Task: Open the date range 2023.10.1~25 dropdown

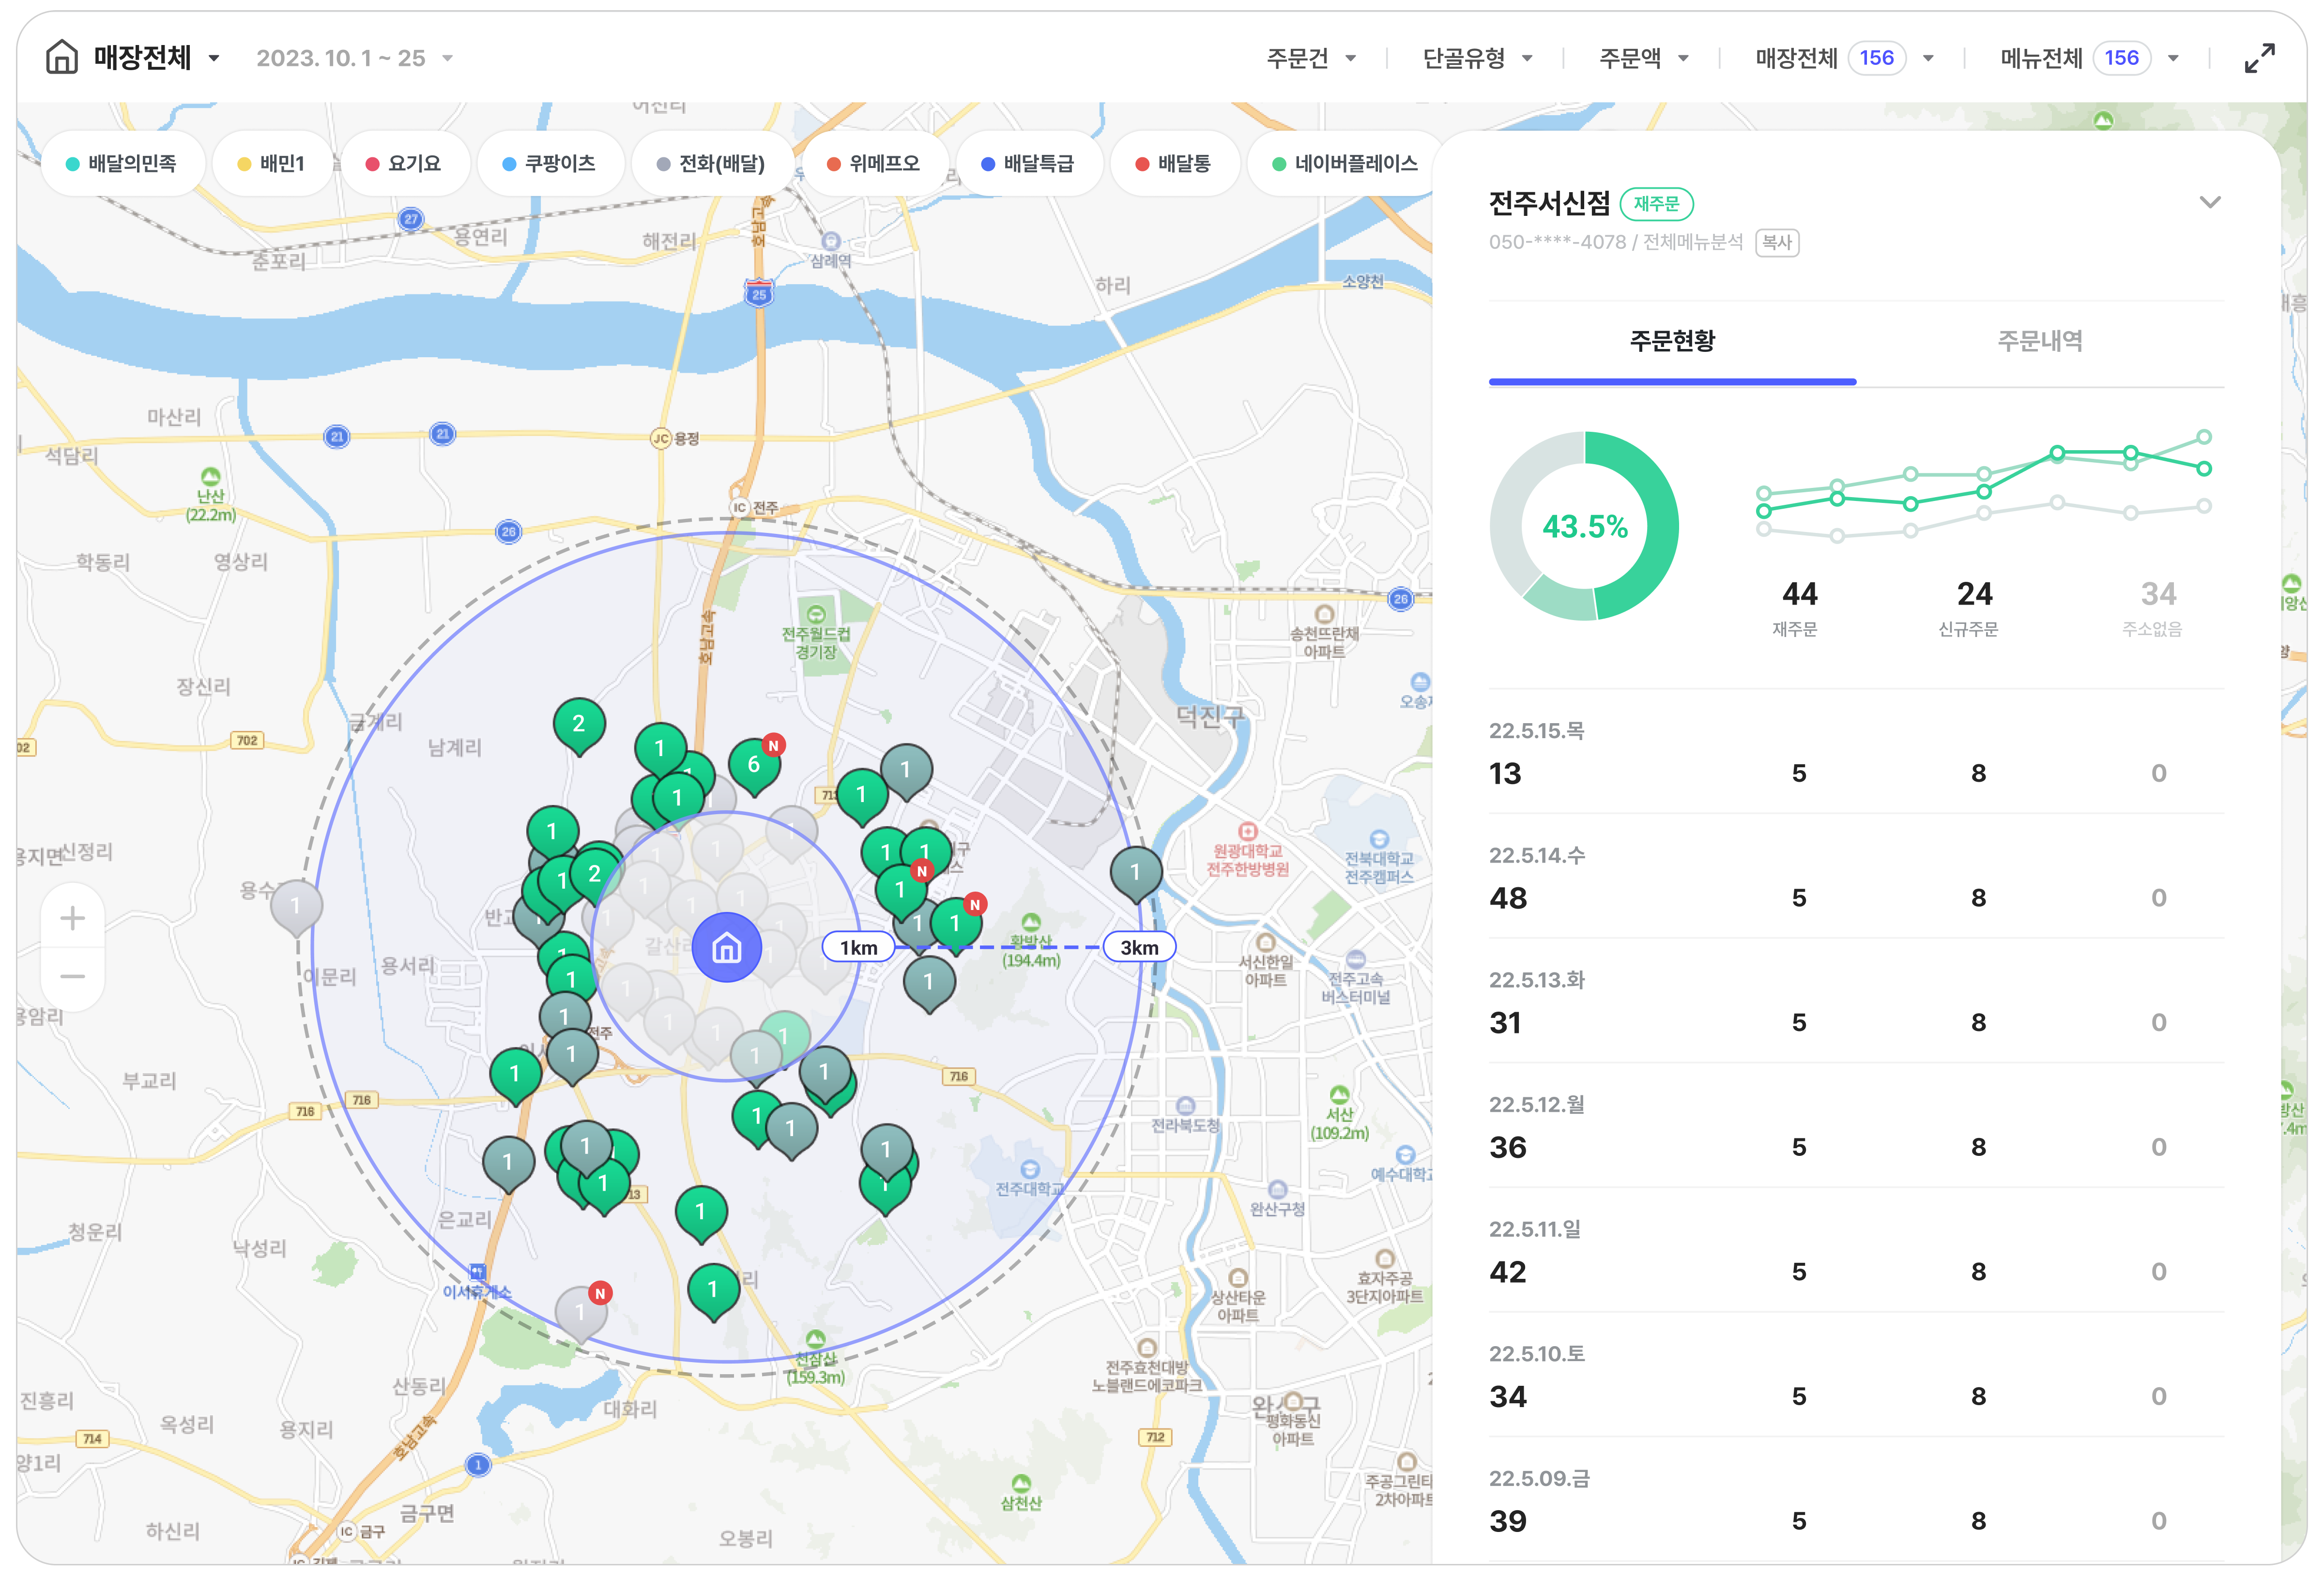Action: [355, 58]
